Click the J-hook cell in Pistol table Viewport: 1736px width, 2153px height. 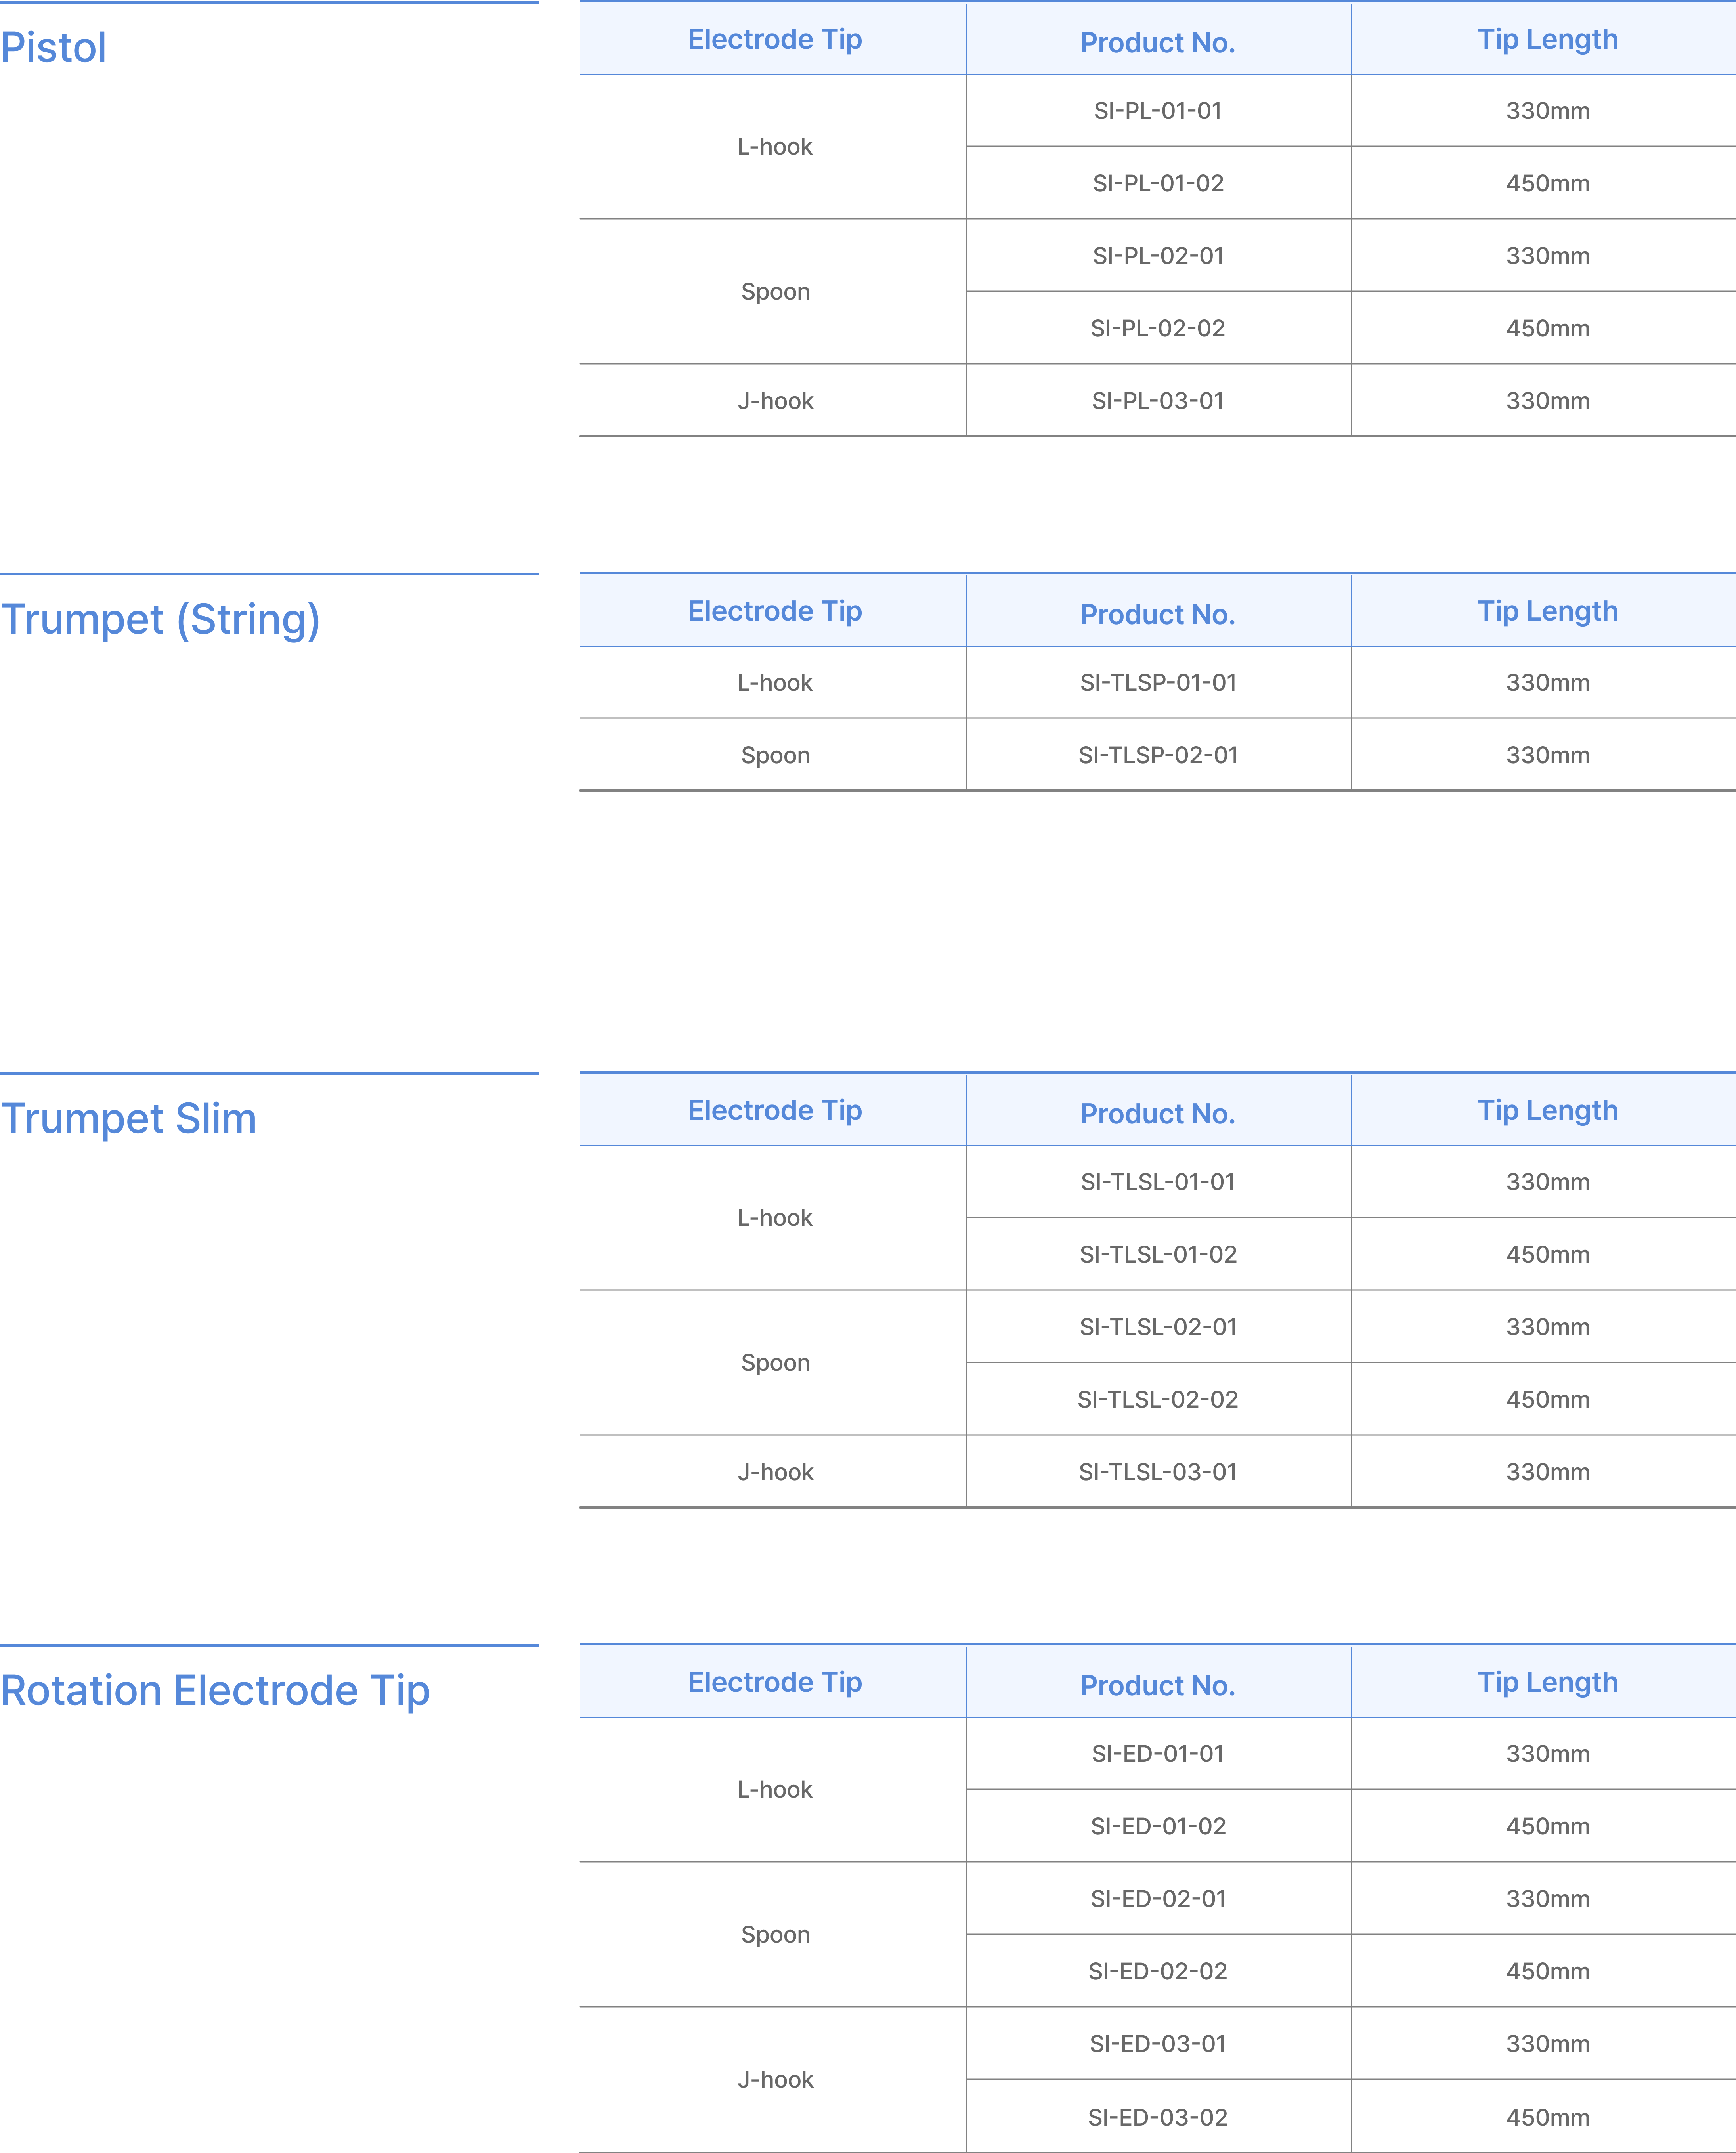775,401
